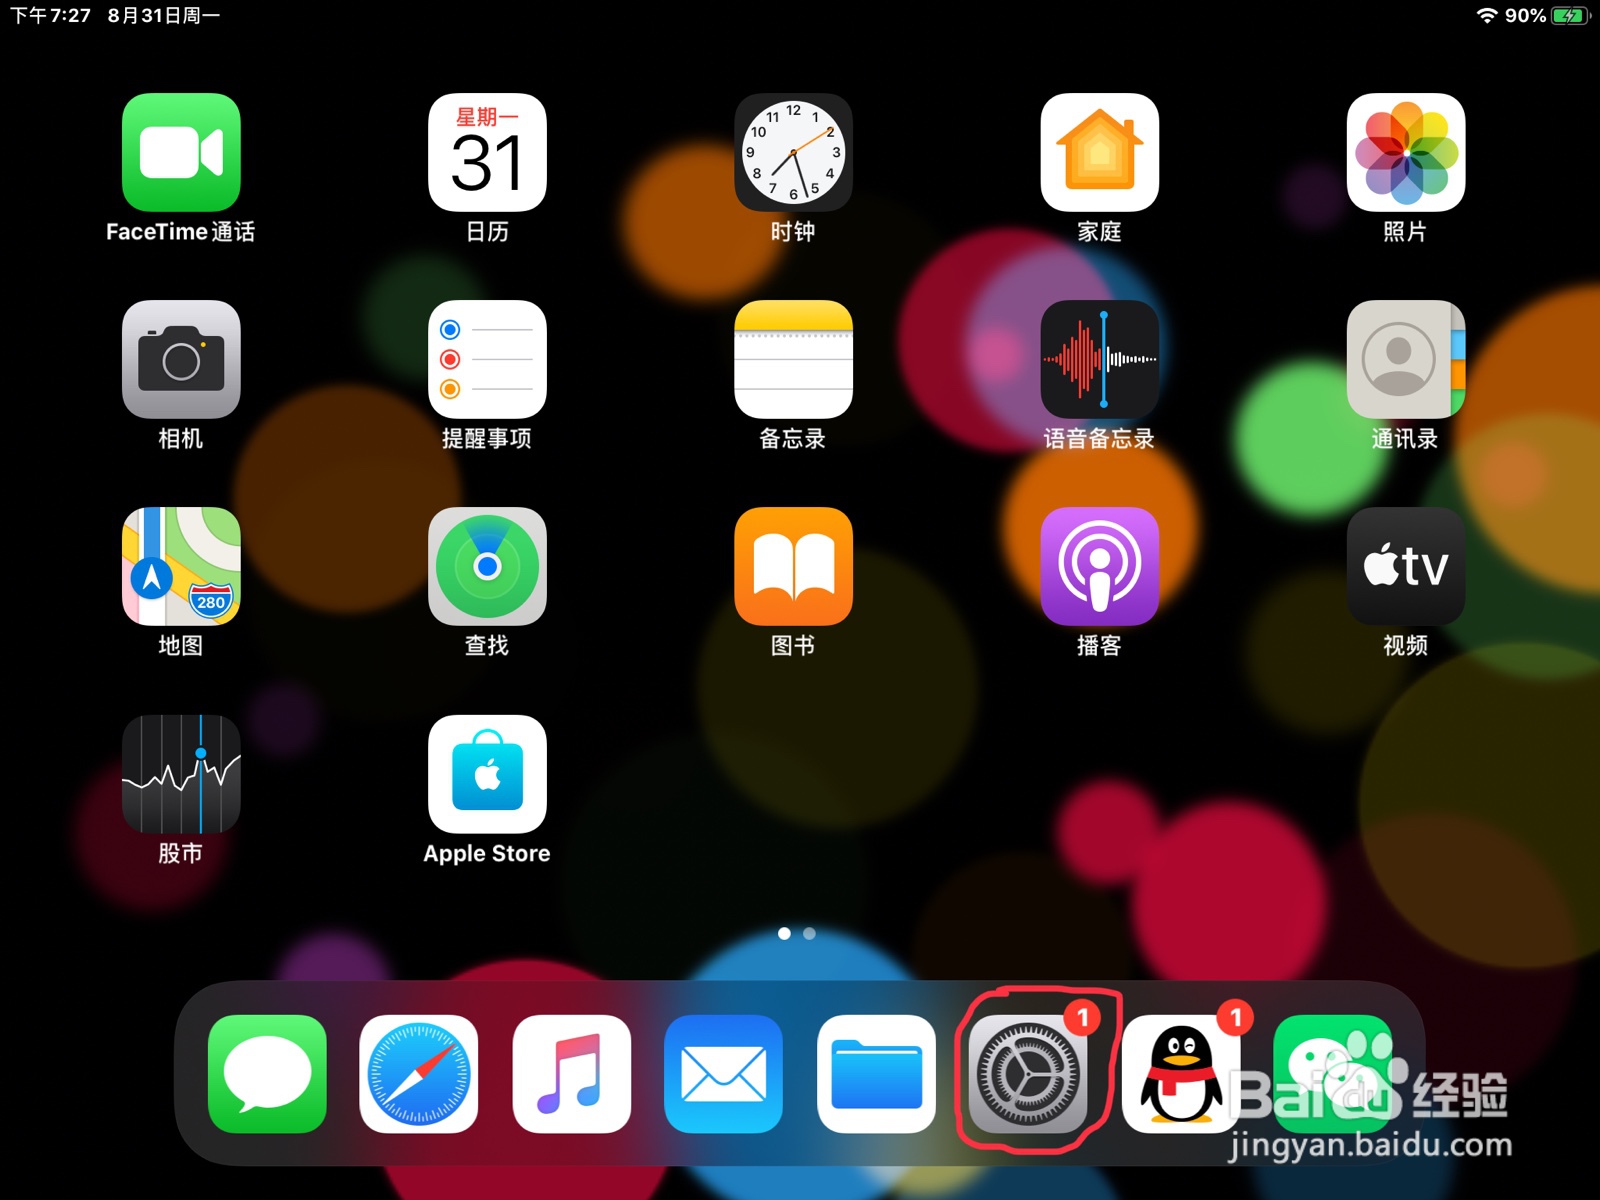Open the 播客 Podcasts app
The image size is (1600, 1200).
pos(1099,566)
